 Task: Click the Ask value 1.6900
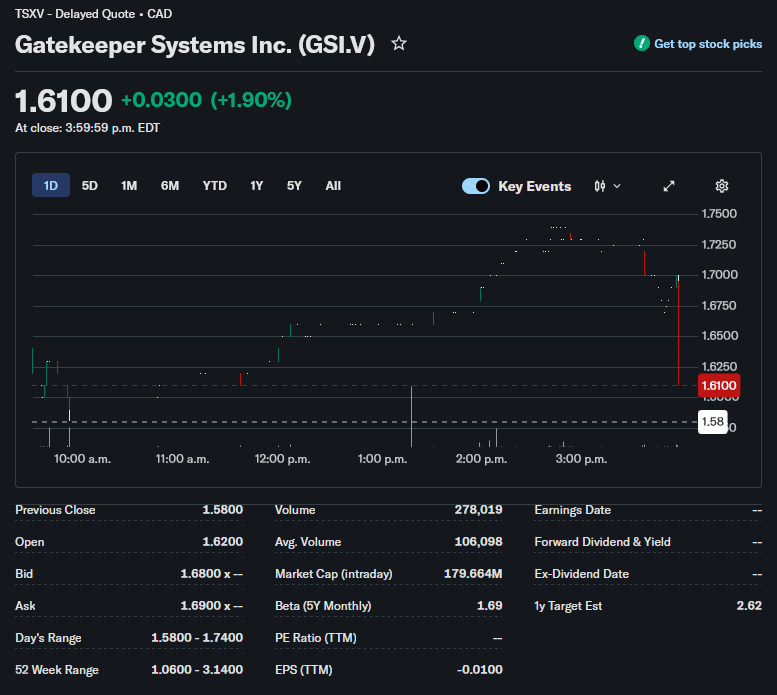[212, 606]
